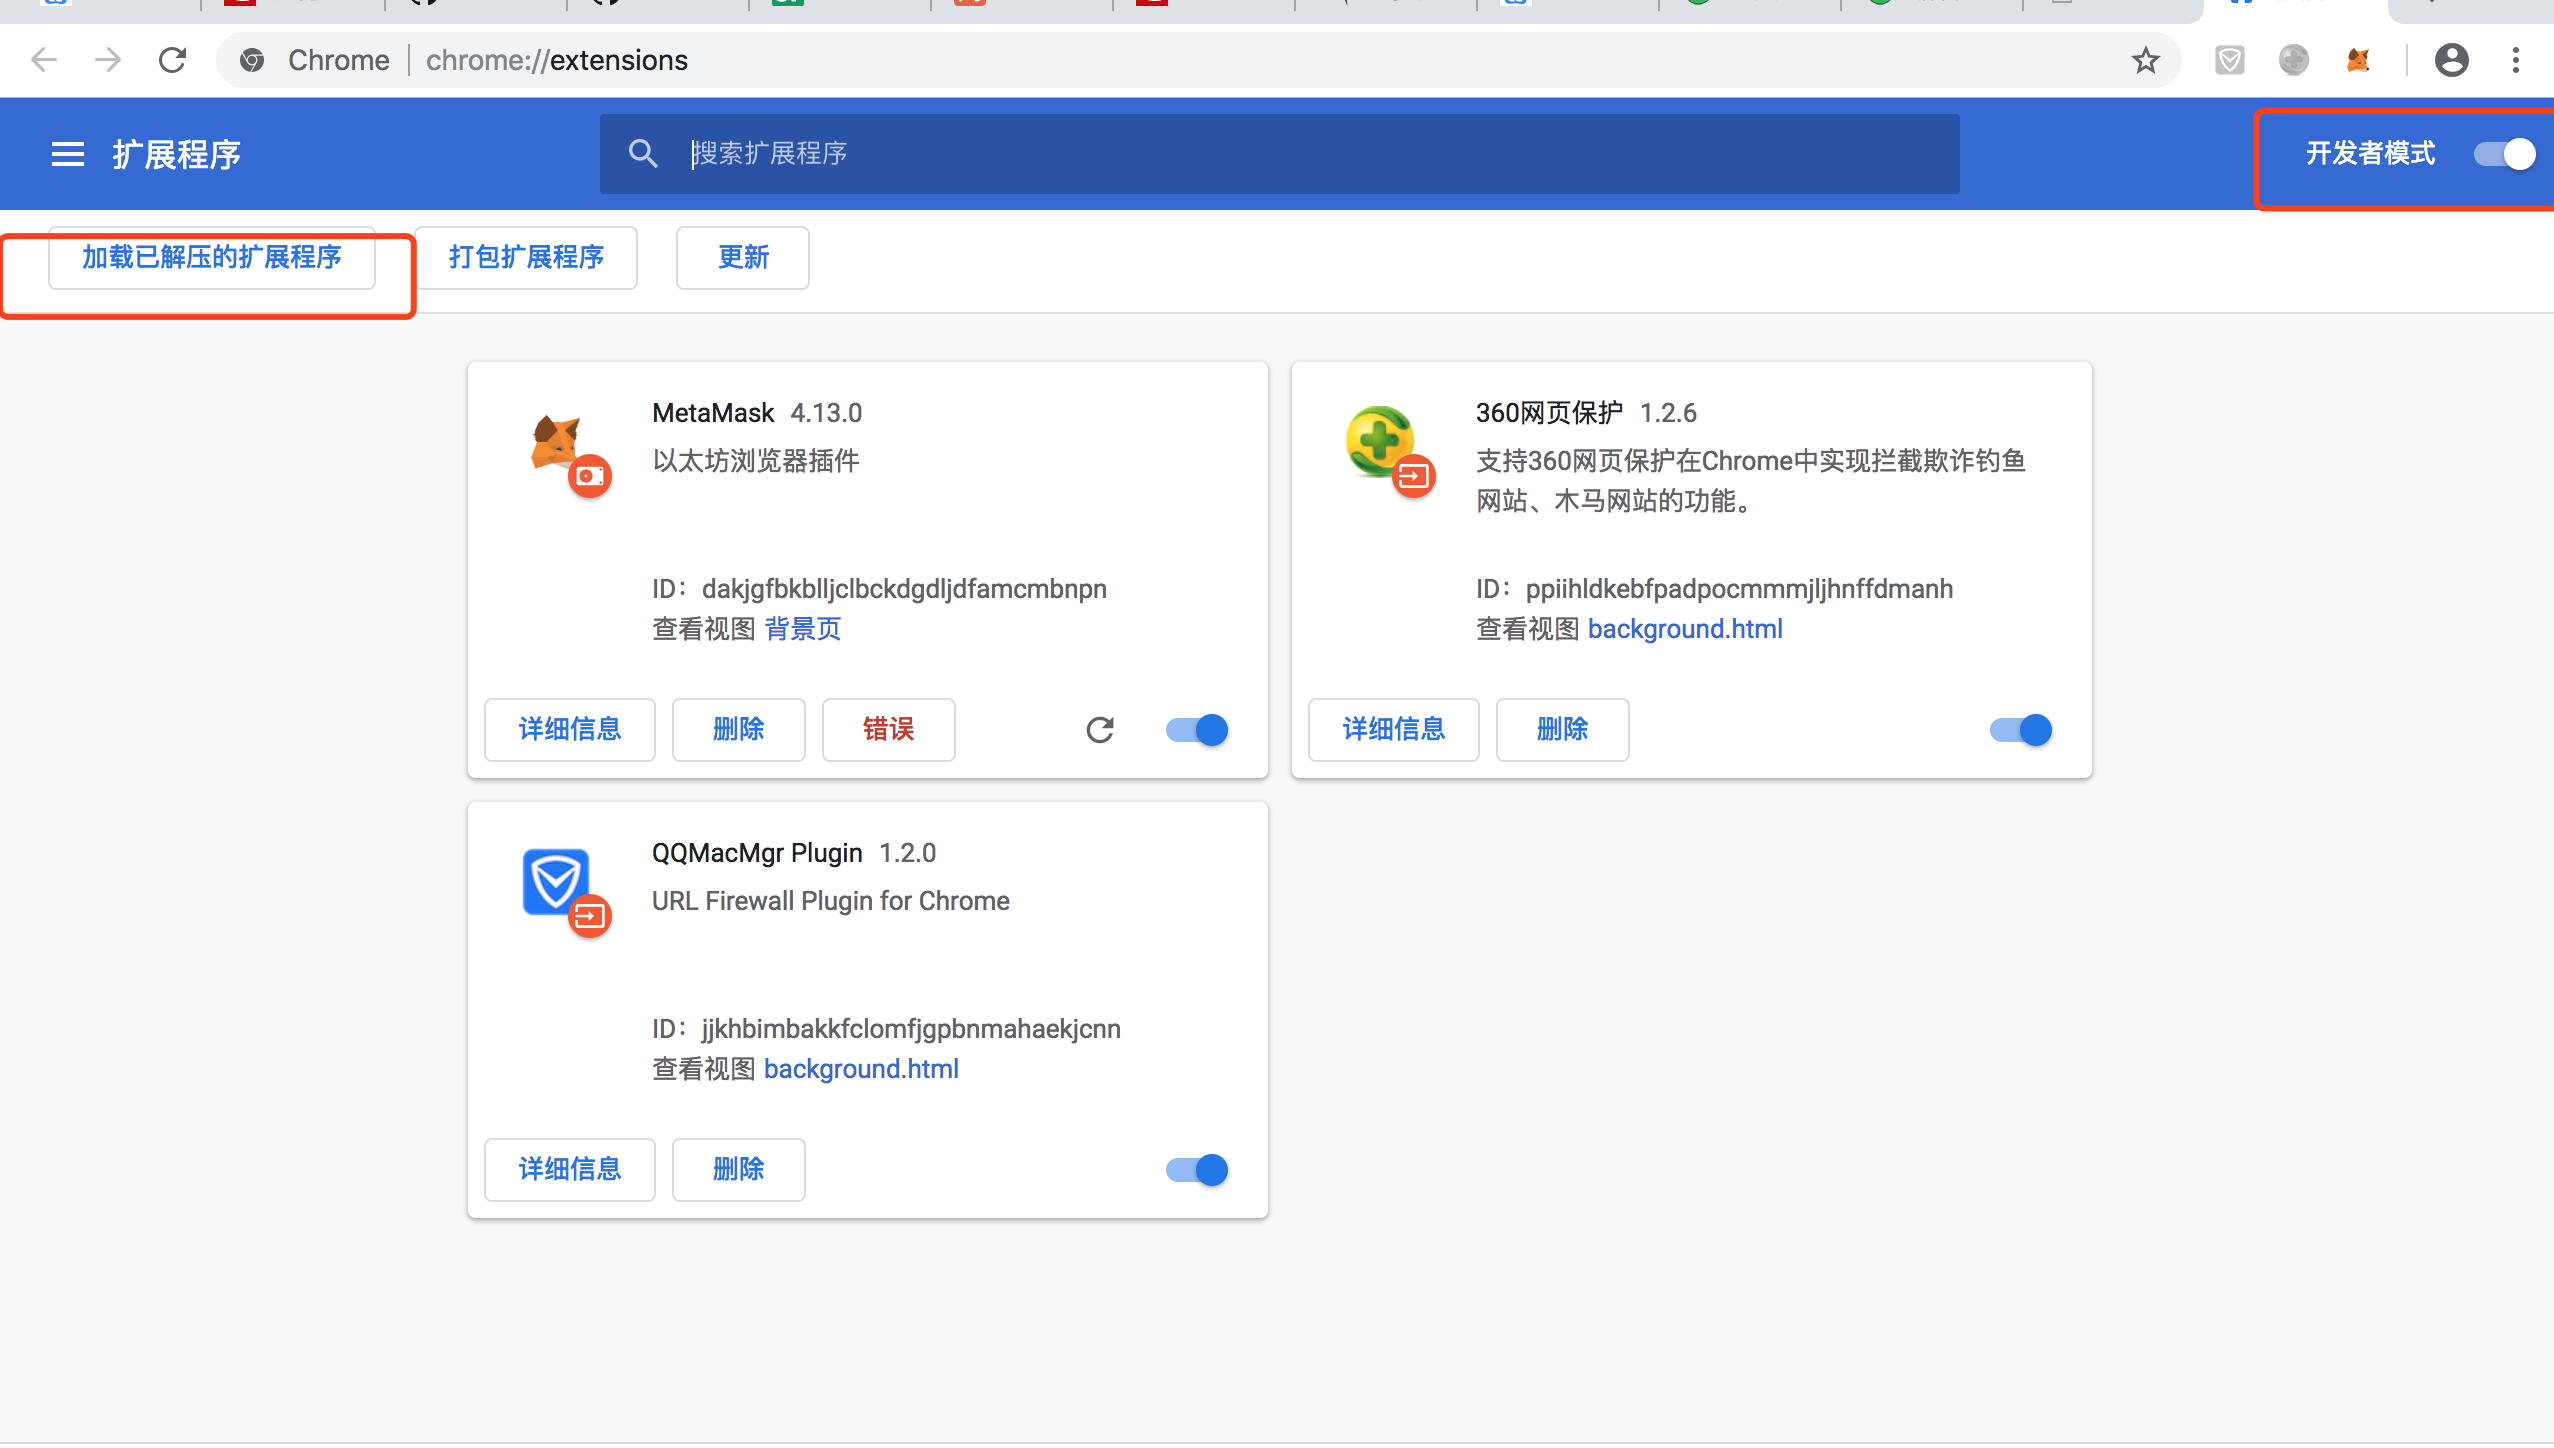Disable the MetaMask extension toggle
2554x1448 pixels.
1195,730
